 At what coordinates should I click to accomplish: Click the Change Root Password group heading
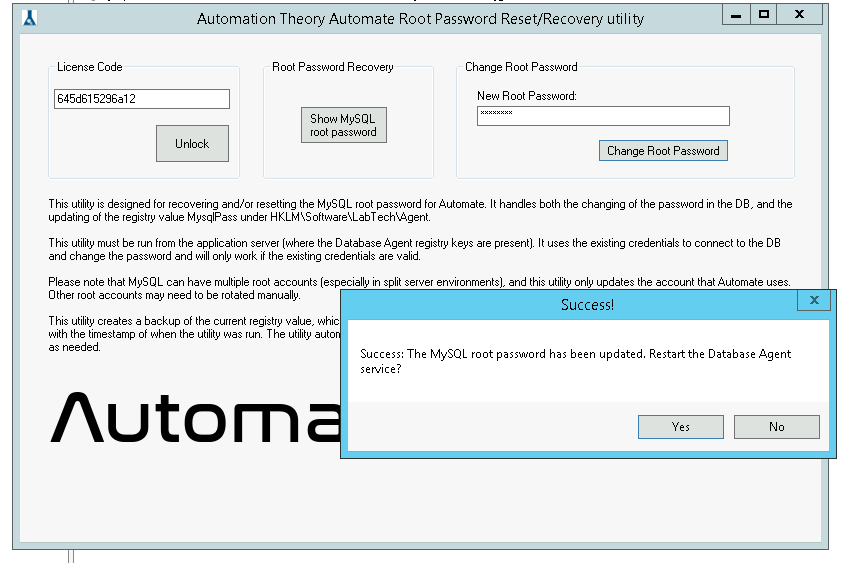point(521,67)
